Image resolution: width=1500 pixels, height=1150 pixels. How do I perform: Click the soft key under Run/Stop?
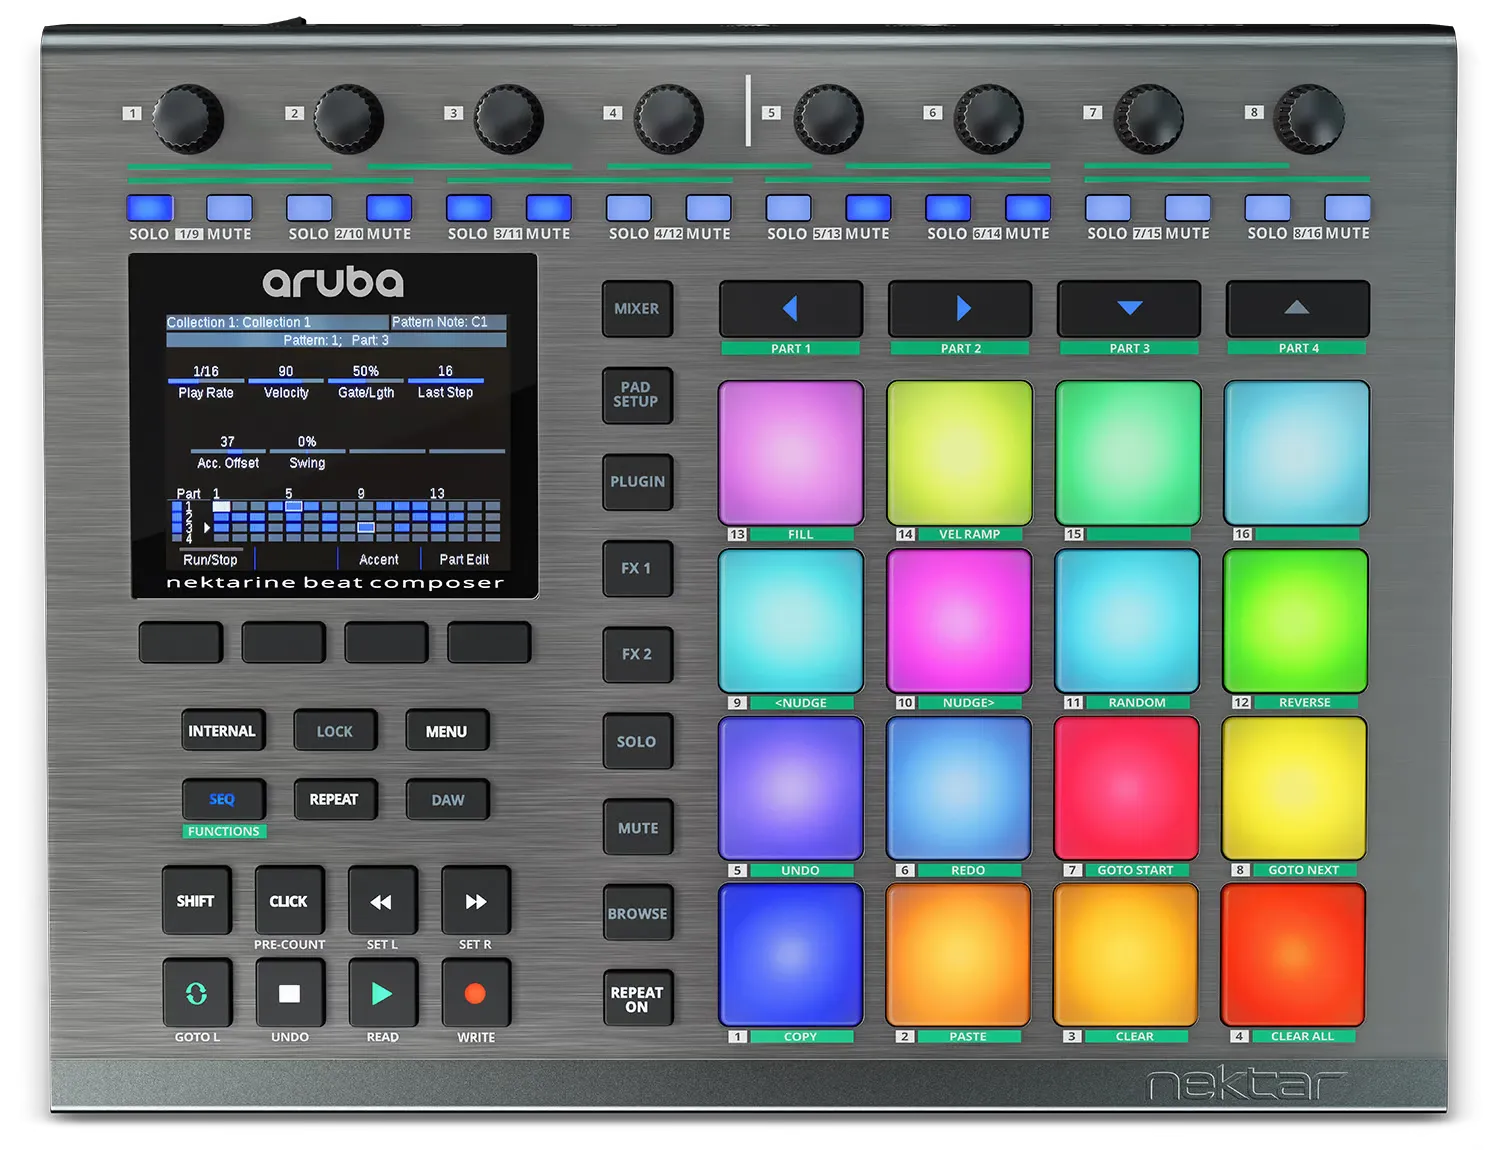coord(180,642)
